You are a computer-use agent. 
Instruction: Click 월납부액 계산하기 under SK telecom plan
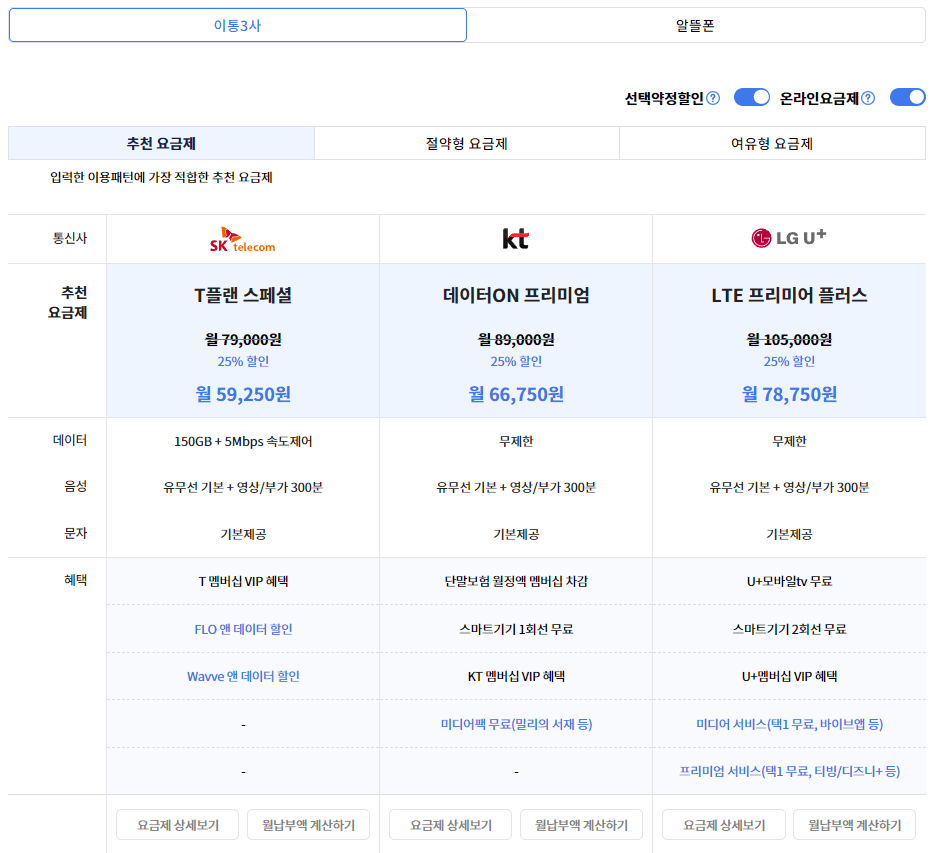point(308,824)
